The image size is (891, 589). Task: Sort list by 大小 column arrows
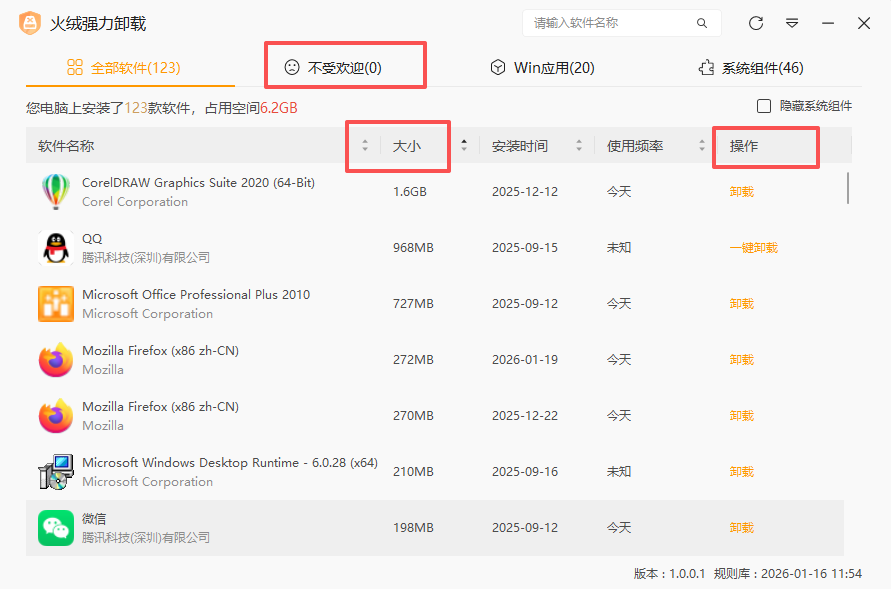(464, 146)
